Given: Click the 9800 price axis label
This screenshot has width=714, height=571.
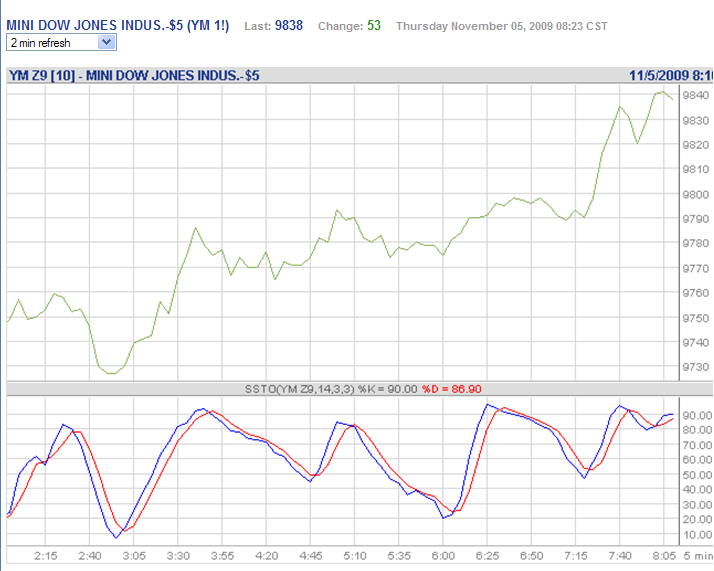Looking at the screenshot, I should 695,194.
